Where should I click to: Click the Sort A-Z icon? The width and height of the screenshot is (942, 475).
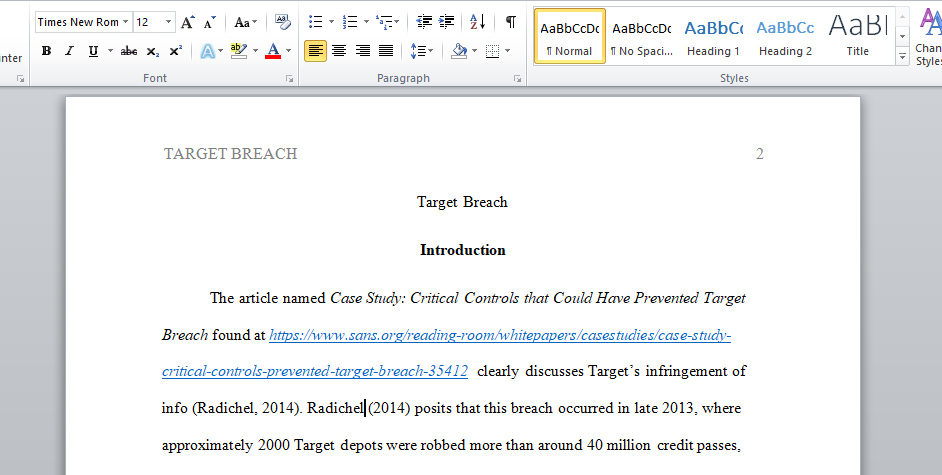pos(478,22)
